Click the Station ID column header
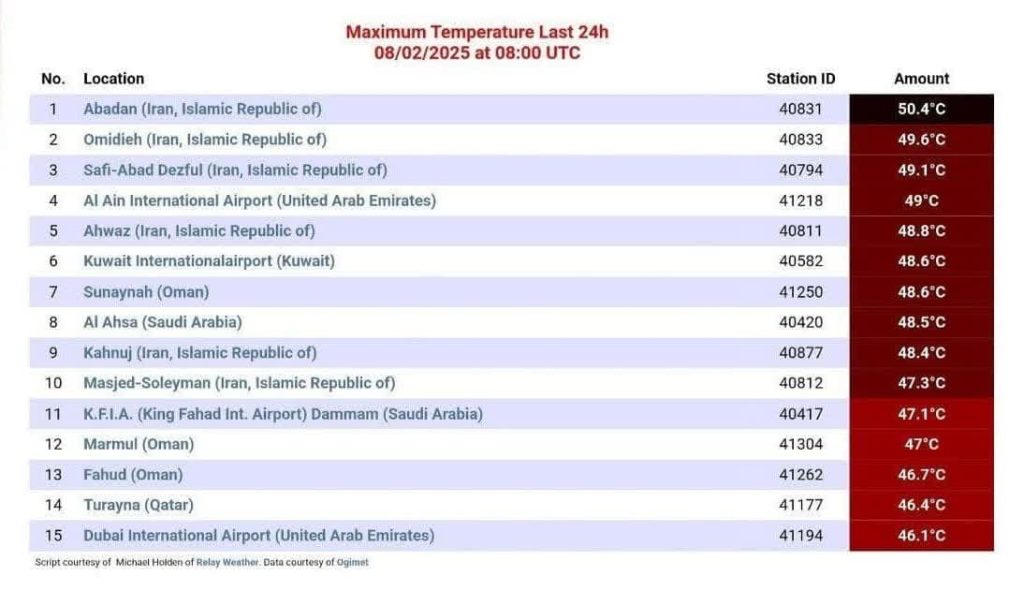Image resolution: width=1024 pixels, height=592 pixels. point(801,78)
